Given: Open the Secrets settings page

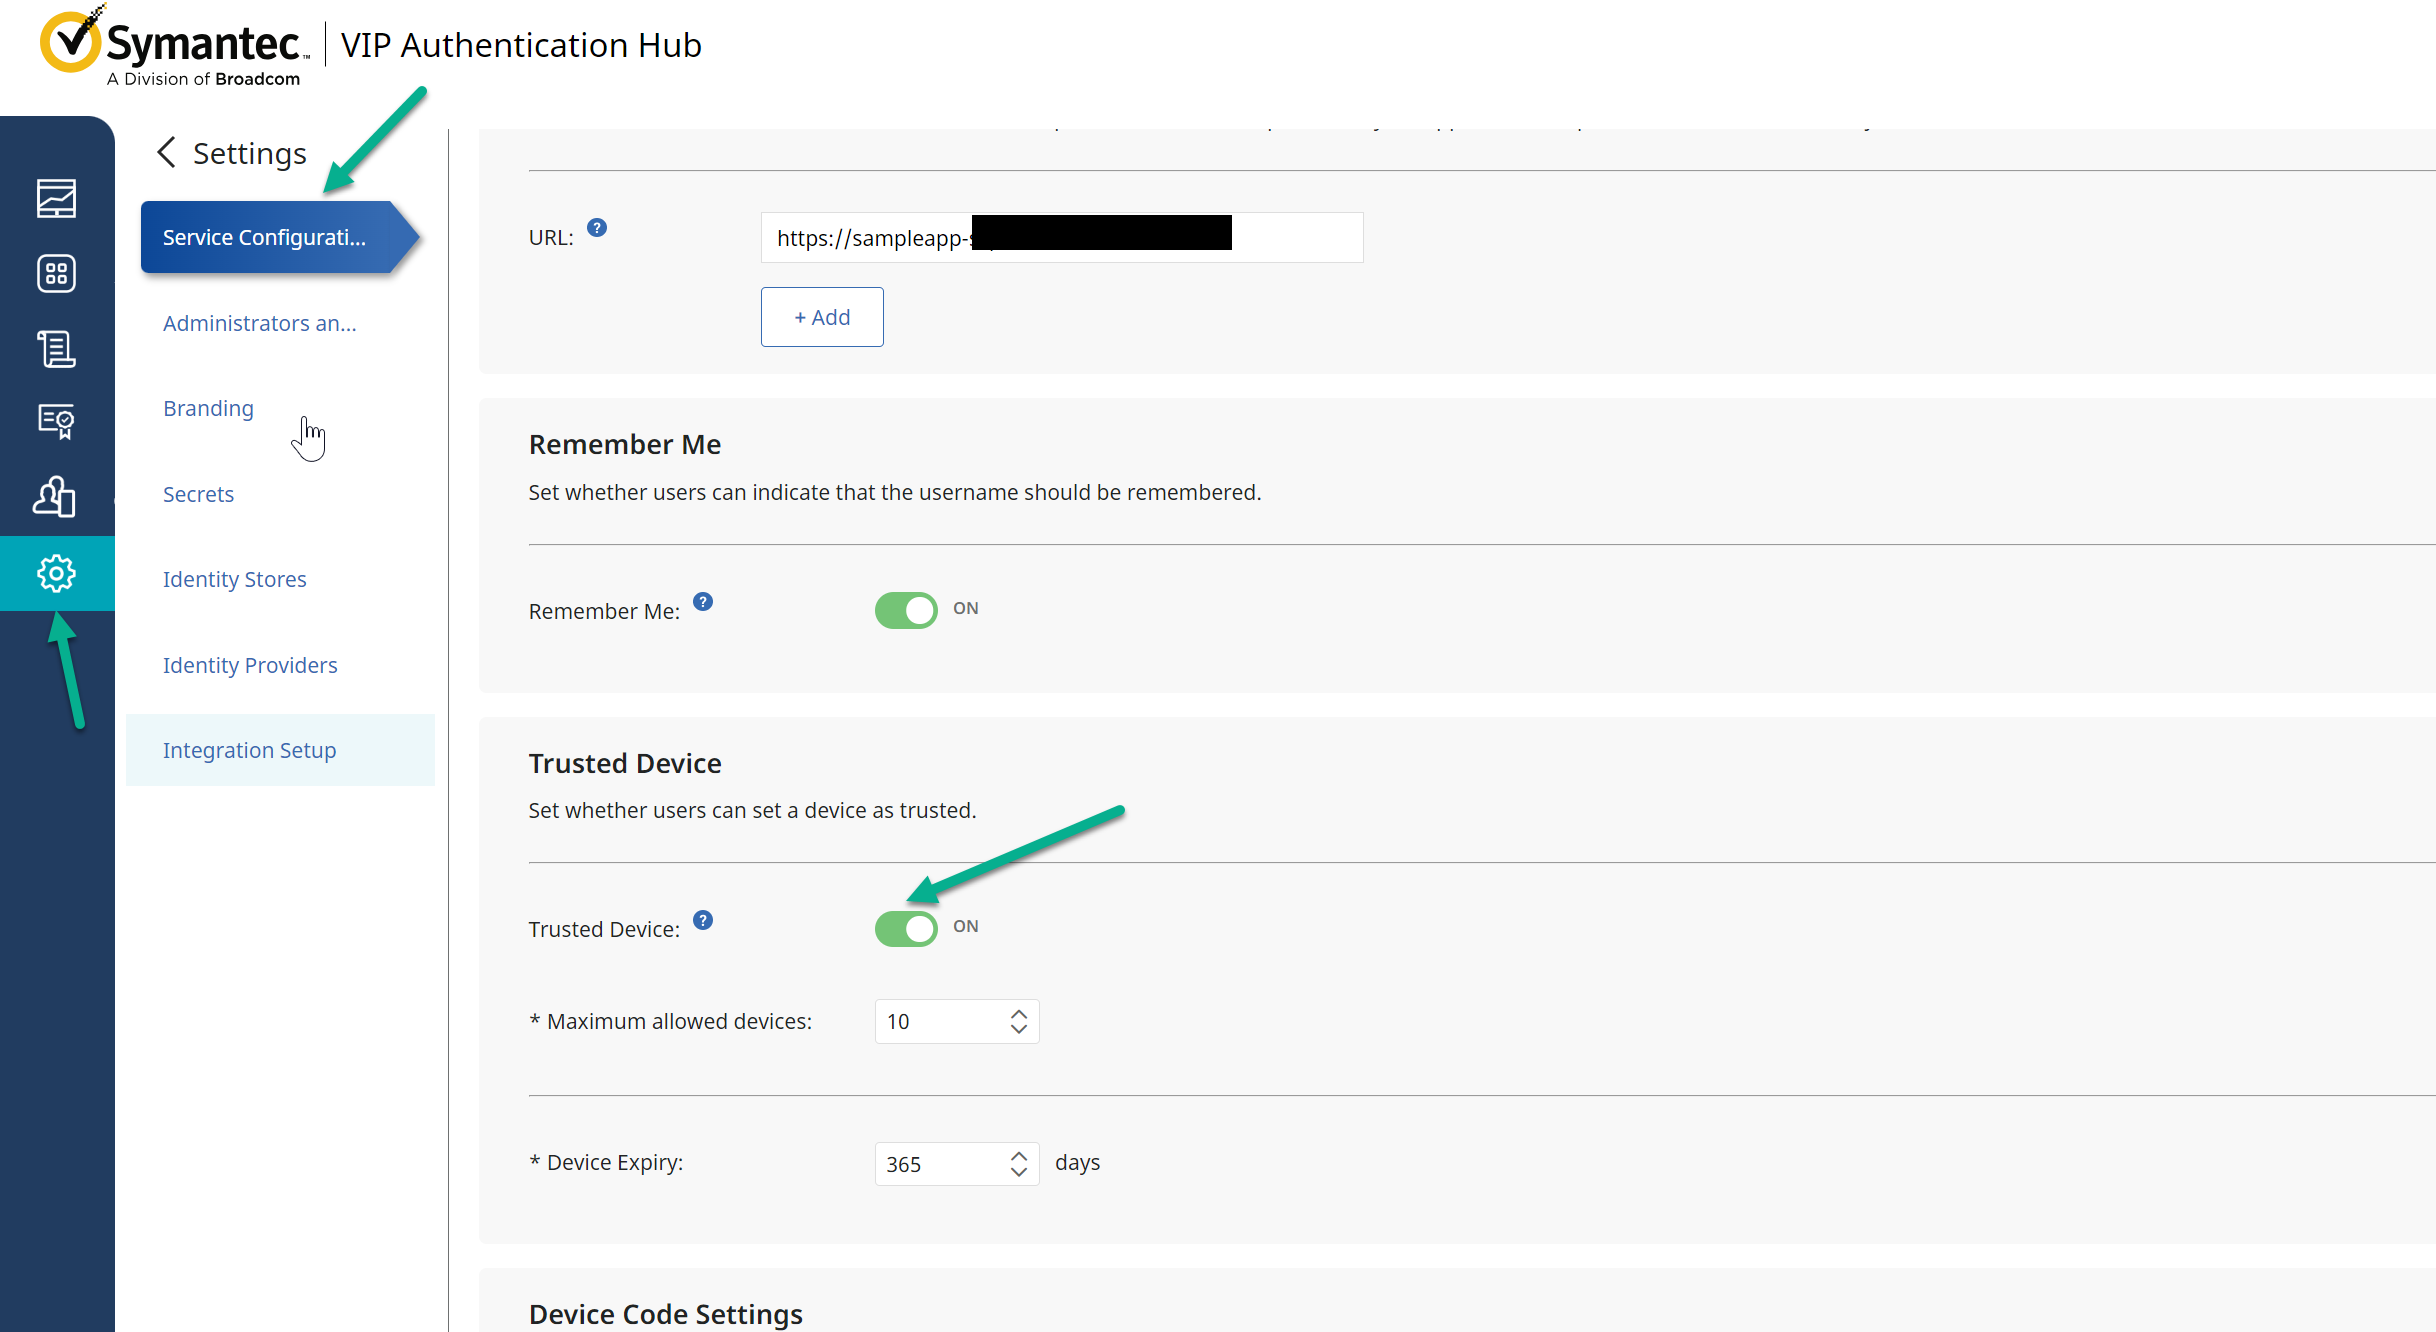Looking at the screenshot, I should coord(198,494).
